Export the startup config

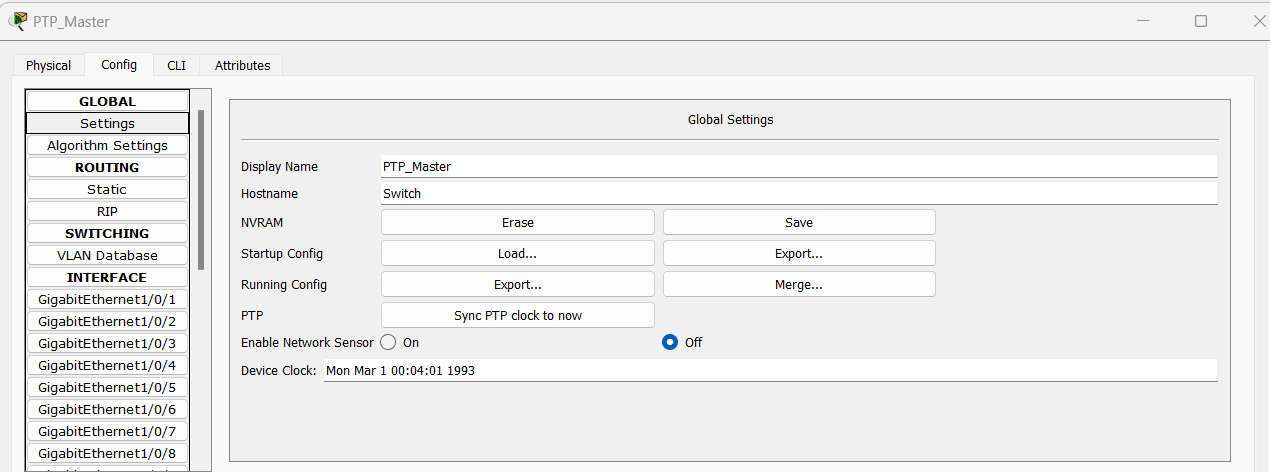point(798,253)
